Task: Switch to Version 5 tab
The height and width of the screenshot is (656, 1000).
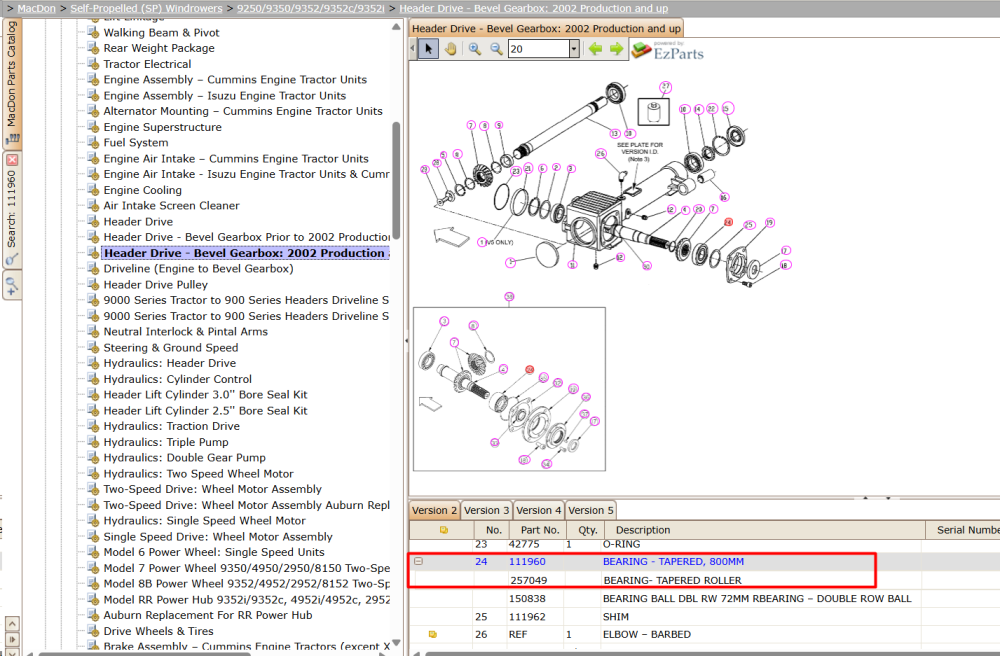Action: [591, 510]
